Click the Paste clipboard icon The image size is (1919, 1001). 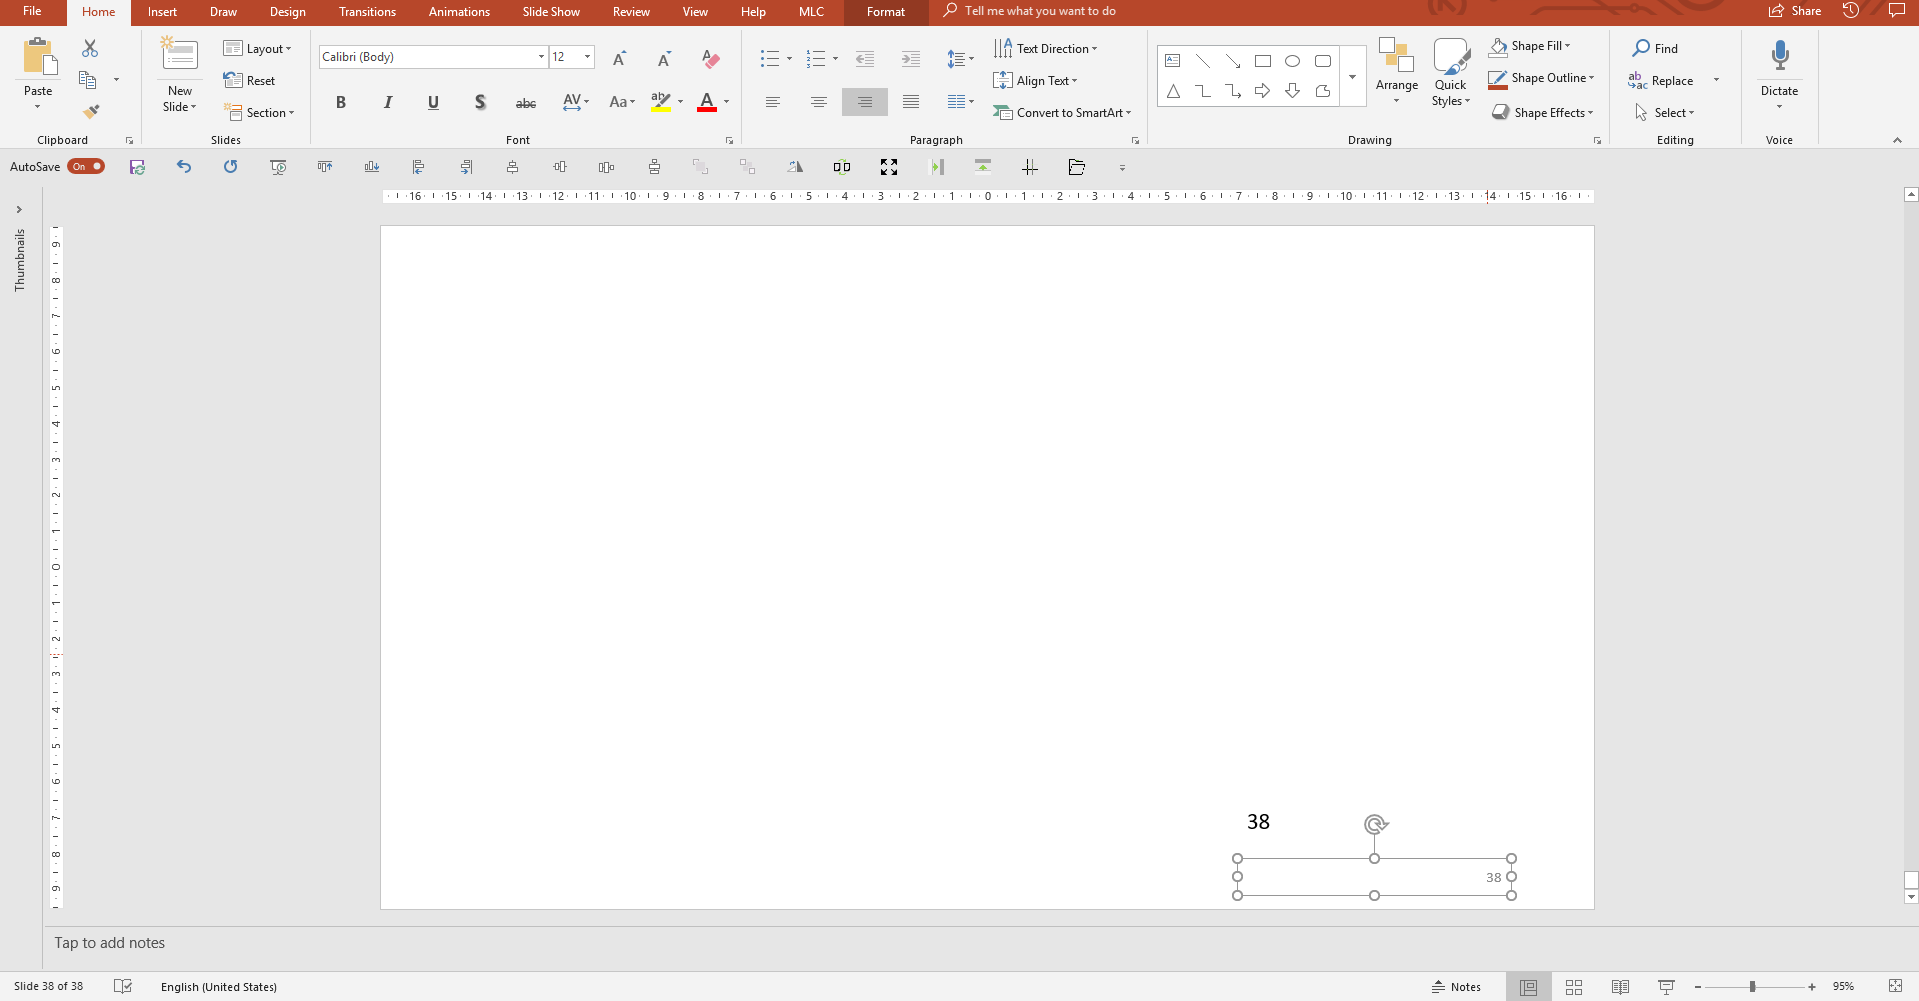tap(39, 58)
